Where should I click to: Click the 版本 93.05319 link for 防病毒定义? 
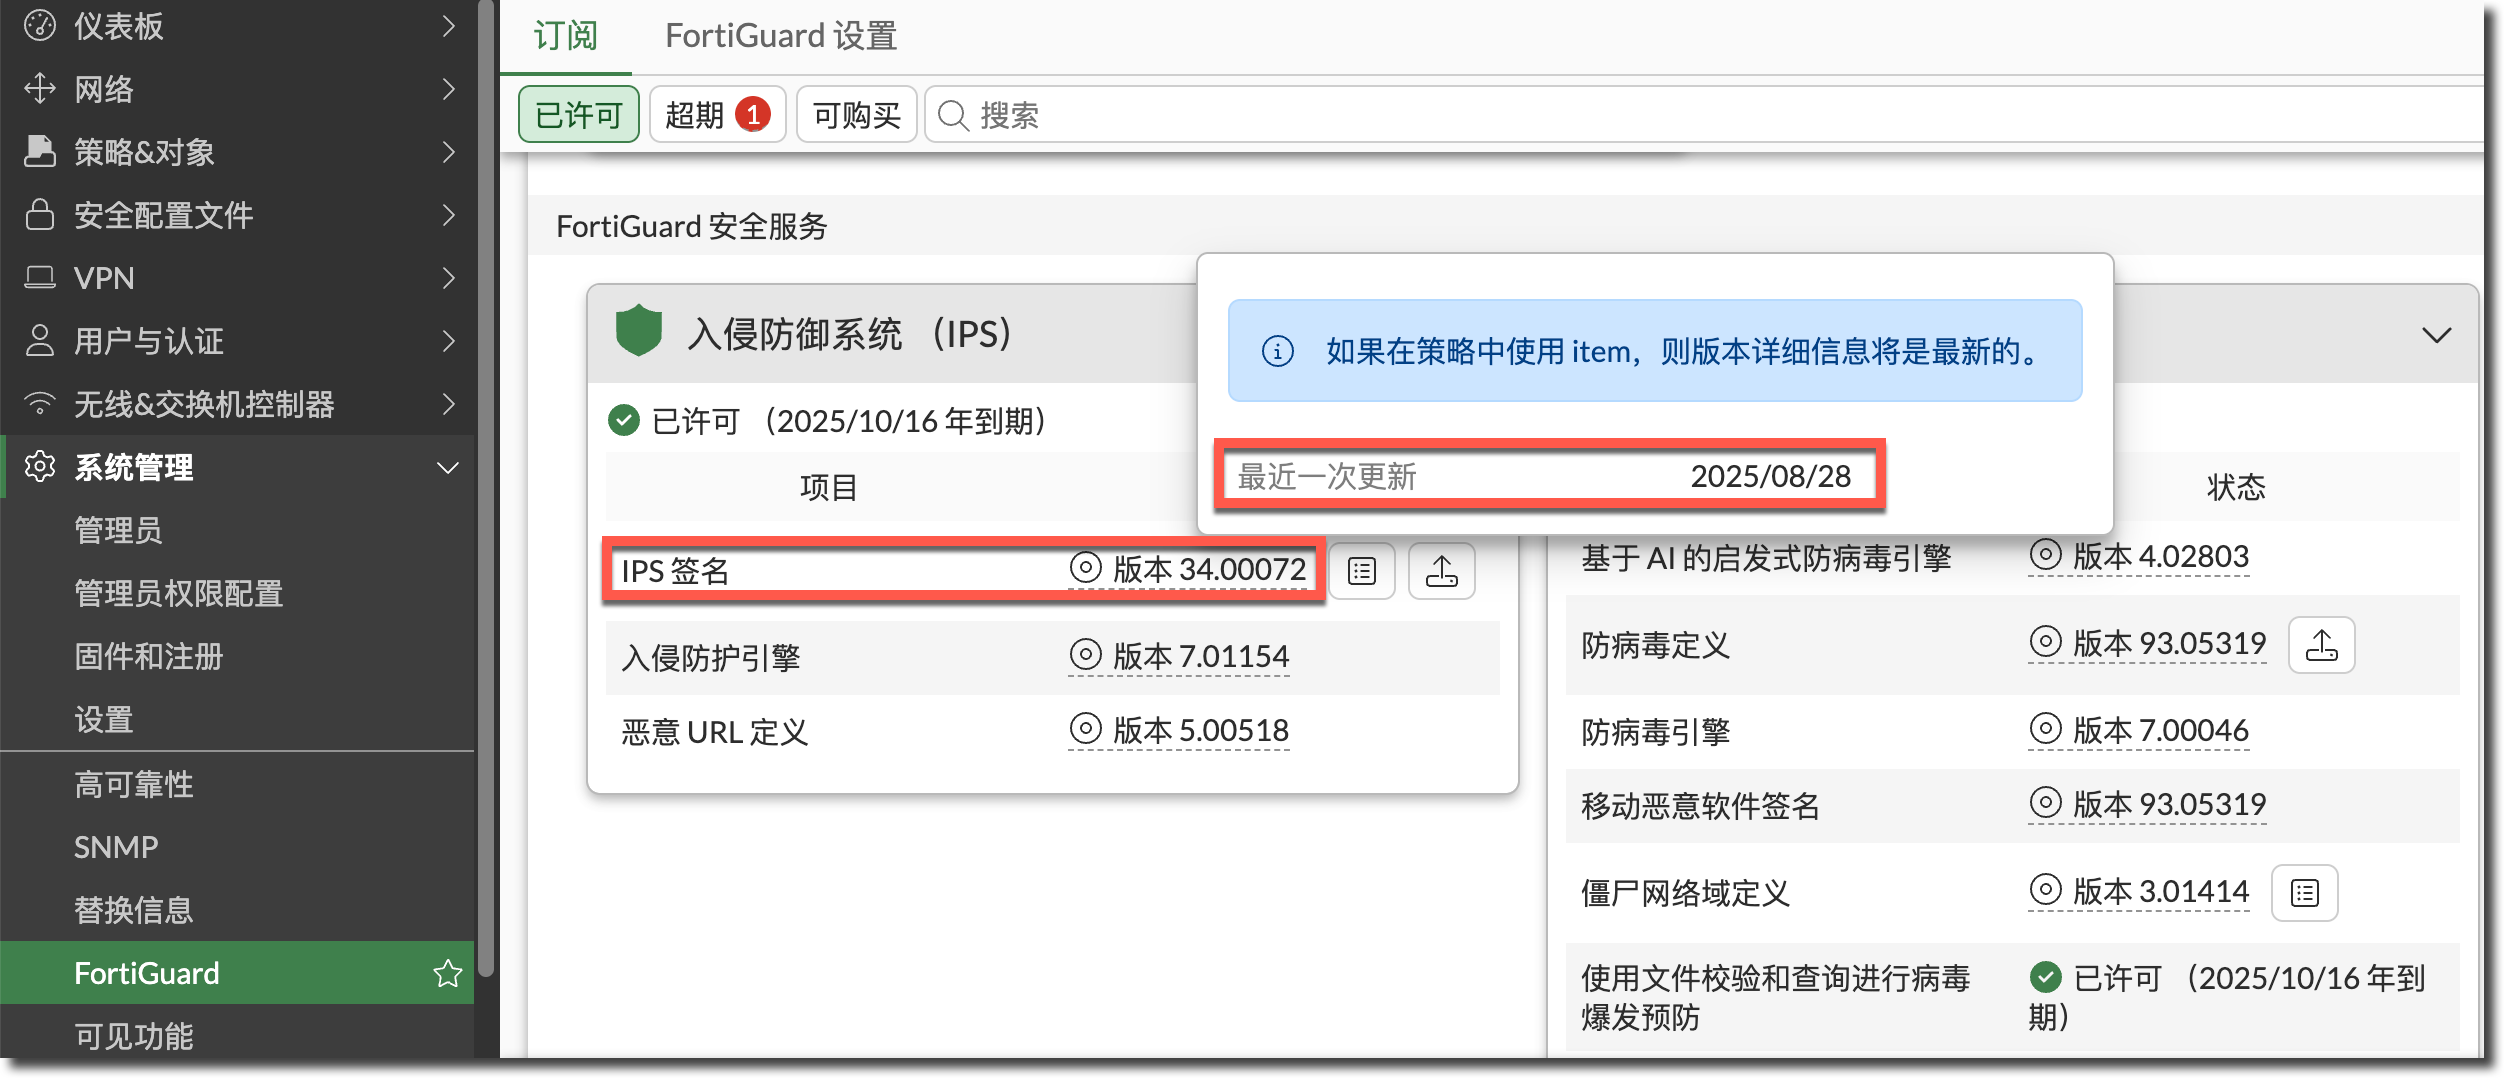[x=2168, y=643]
